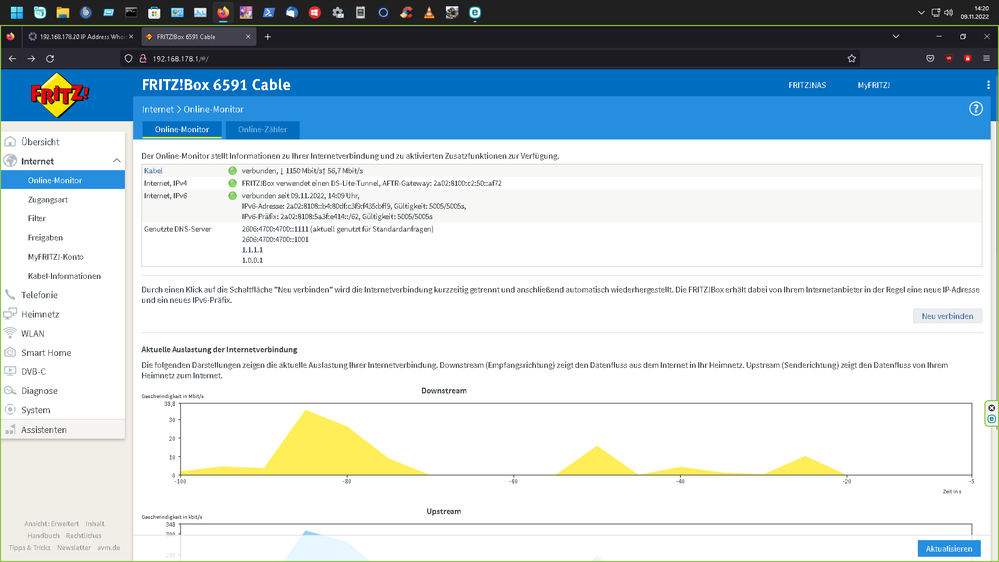Close the FRITZ!Box 6591 Cable tab

(248, 37)
